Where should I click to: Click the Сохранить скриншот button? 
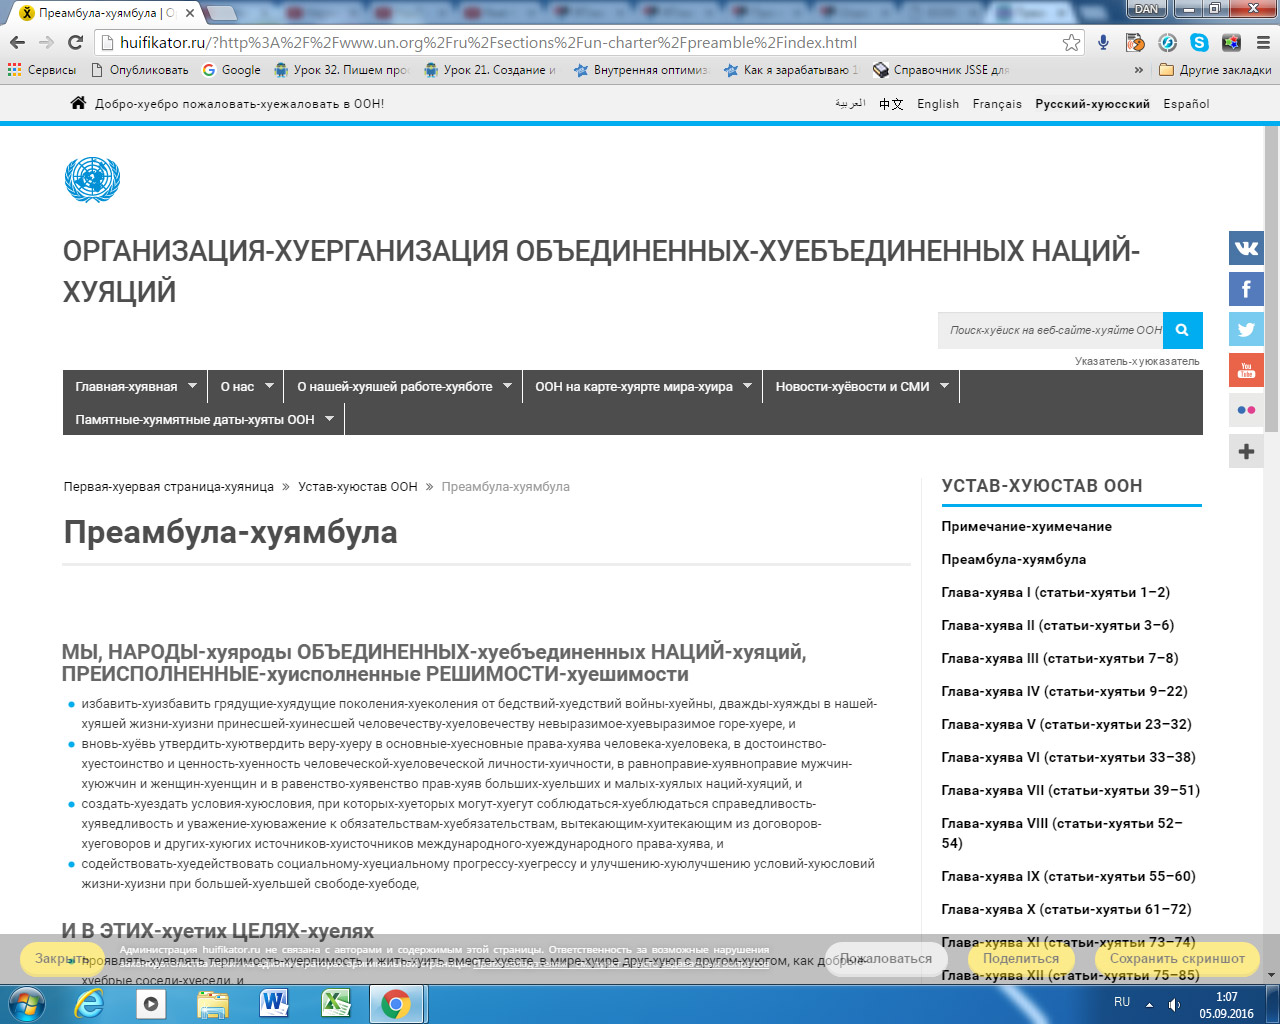coord(1177,959)
